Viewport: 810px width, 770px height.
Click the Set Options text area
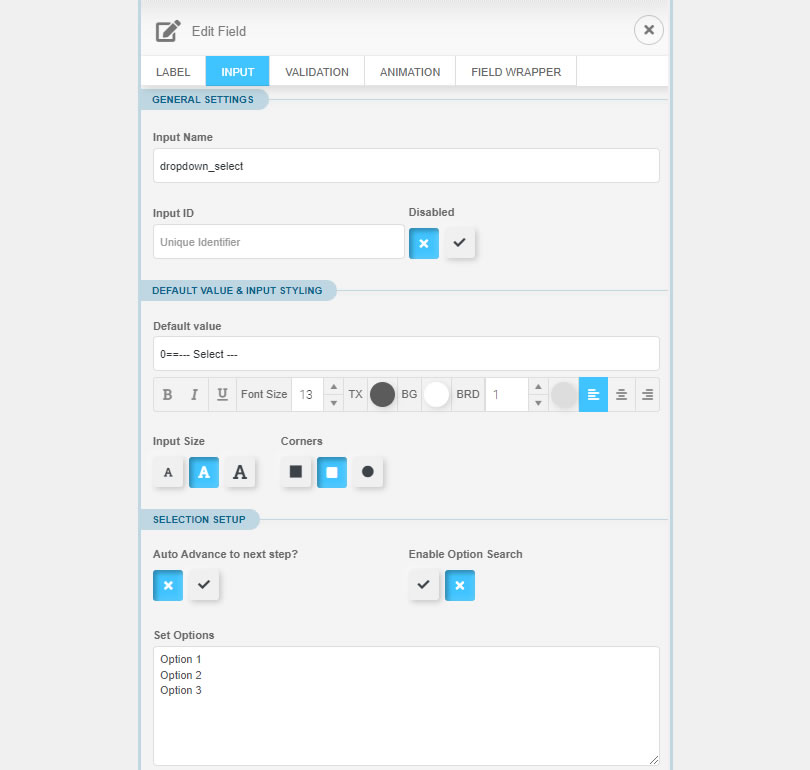pos(406,705)
